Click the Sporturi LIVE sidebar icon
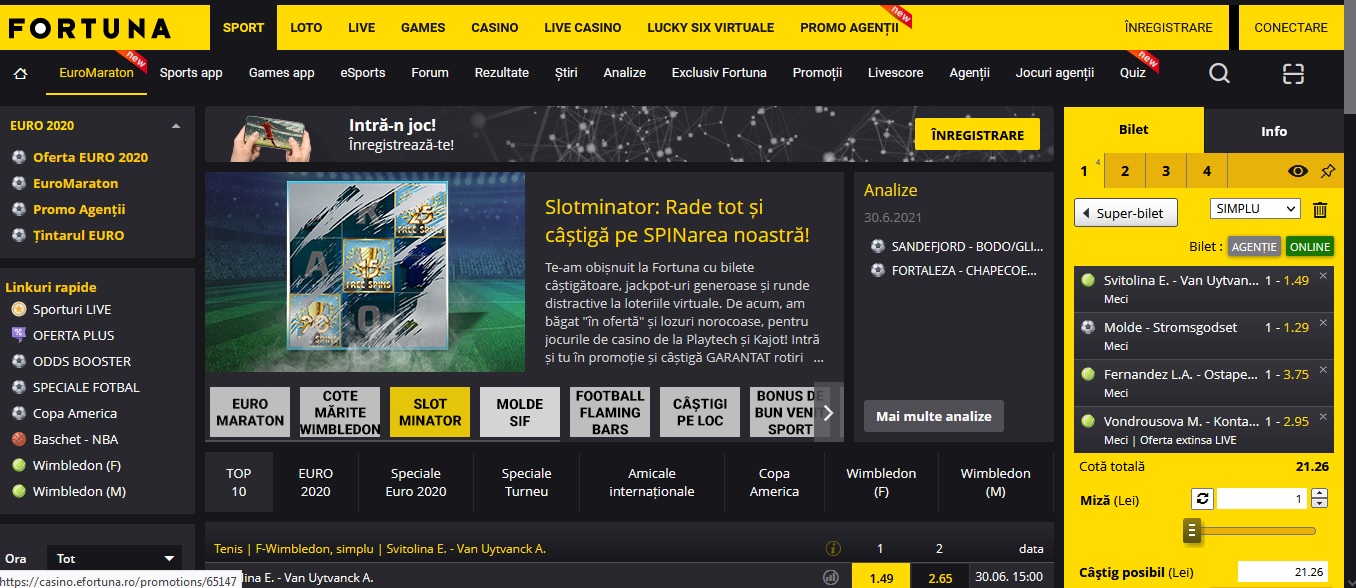This screenshot has width=1356, height=588. 18,309
